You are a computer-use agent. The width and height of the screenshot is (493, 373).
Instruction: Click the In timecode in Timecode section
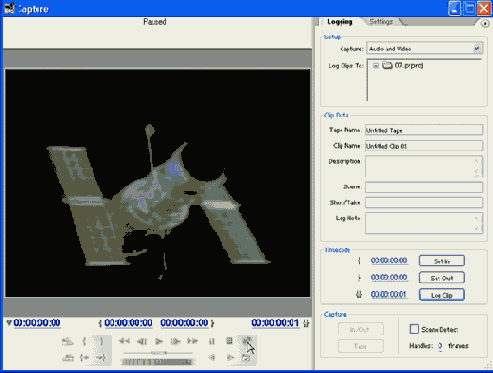389,261
